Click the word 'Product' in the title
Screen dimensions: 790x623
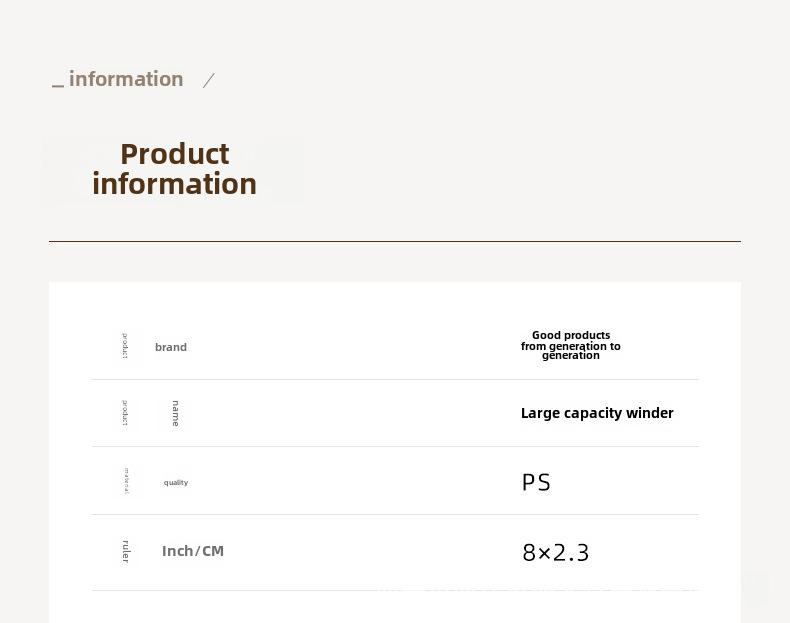pos(175,154)
